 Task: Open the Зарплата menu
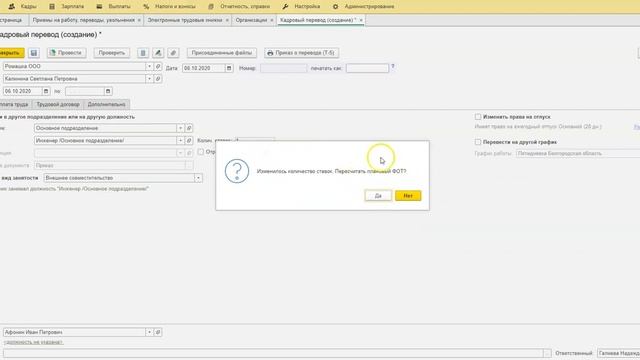click(x=67, y=7)
